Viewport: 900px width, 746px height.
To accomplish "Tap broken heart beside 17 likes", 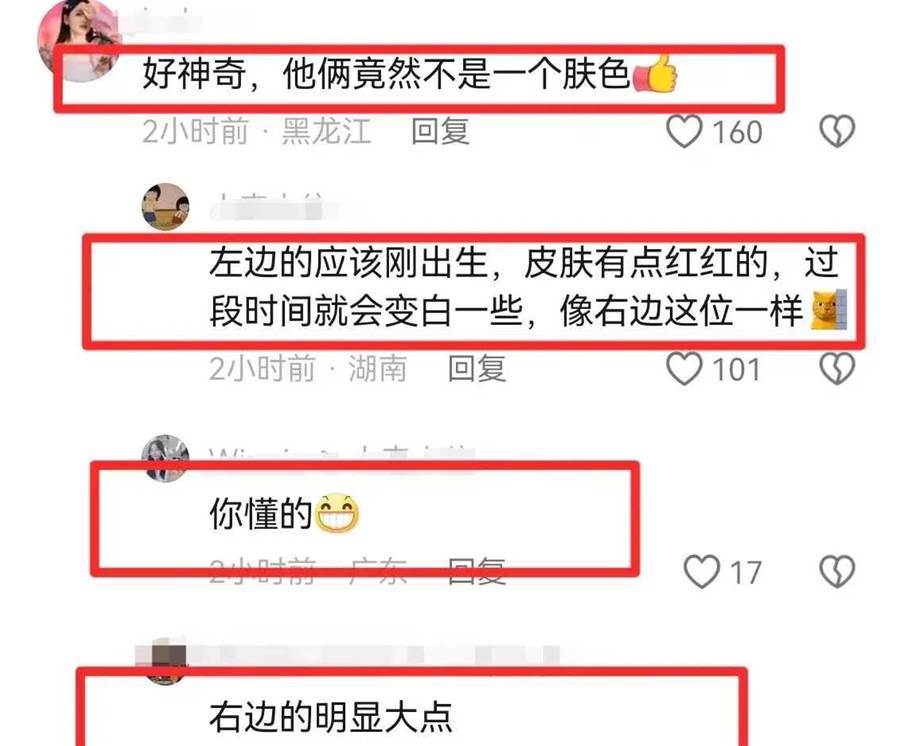I will 837,572.
